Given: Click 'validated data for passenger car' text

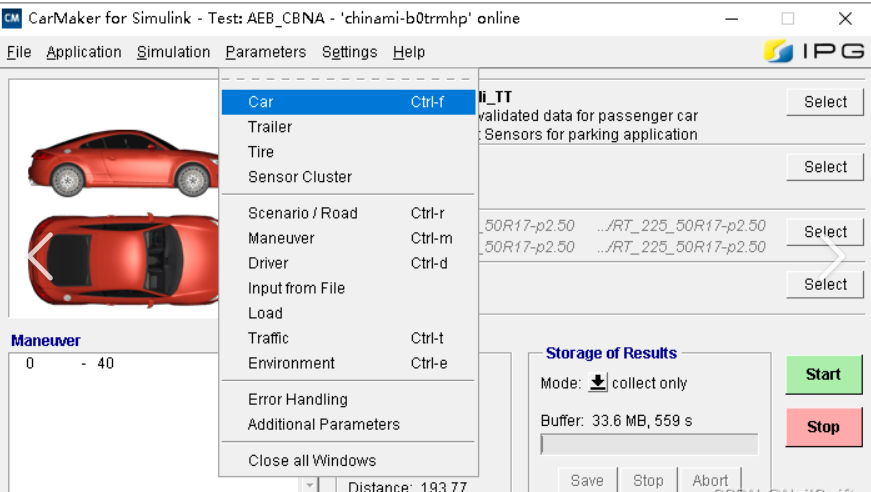Looking at the screenshot, I should [588, 116].
